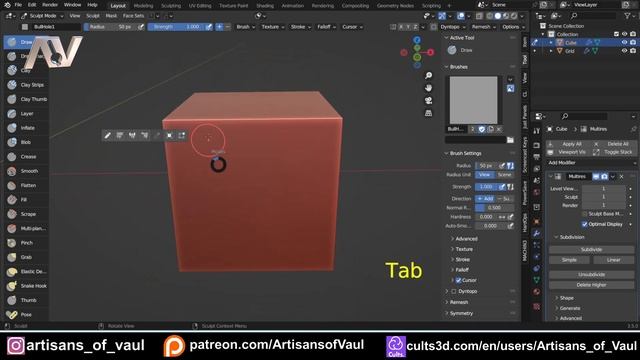Click the zoom magnifier viewport icon

[428, 76]
